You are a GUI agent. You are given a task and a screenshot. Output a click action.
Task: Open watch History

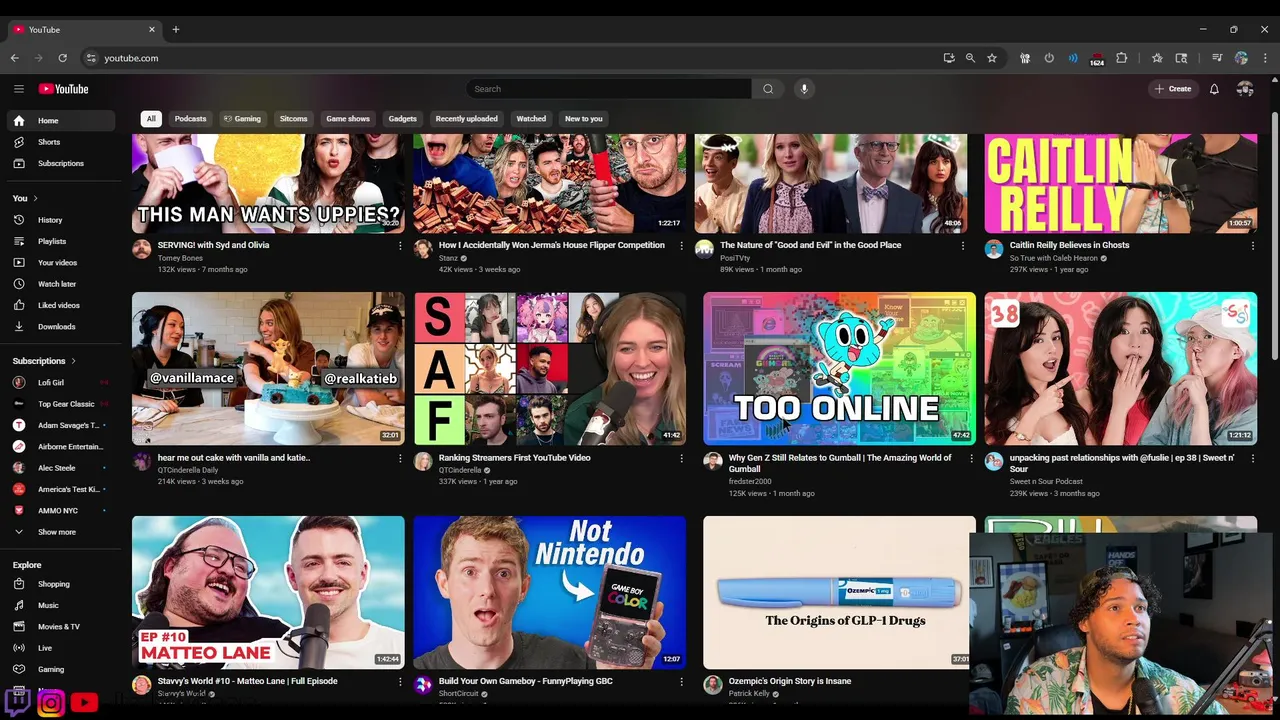pyautogui.click(x=60, y=220)
